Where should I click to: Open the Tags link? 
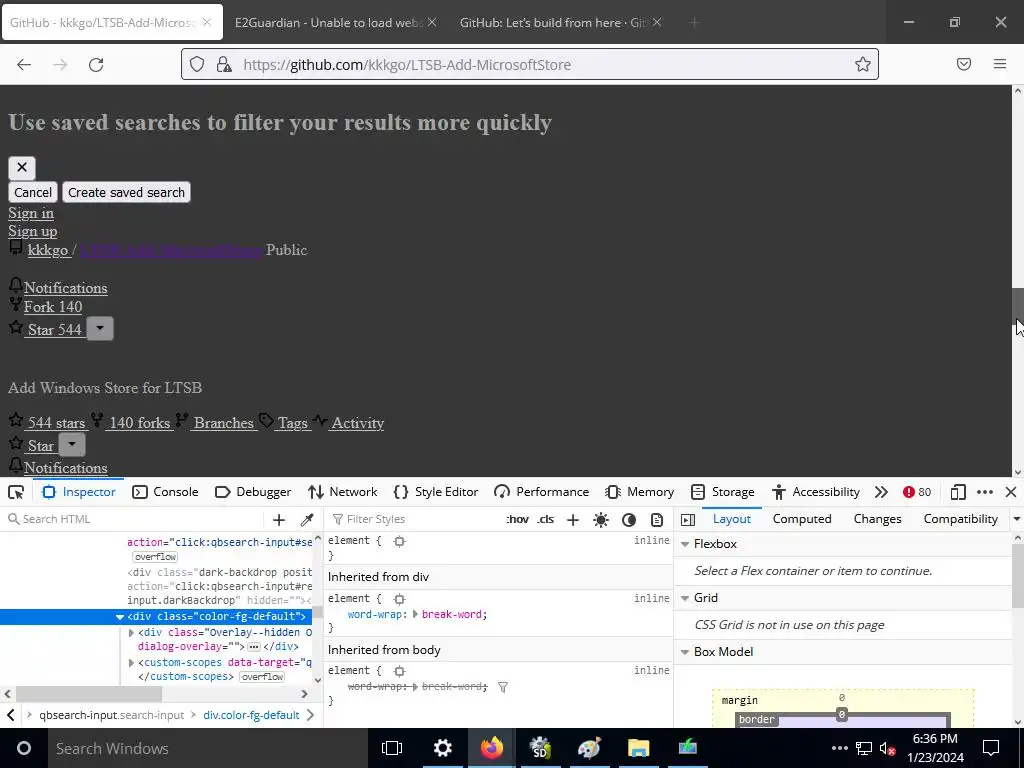coord(293,423)
